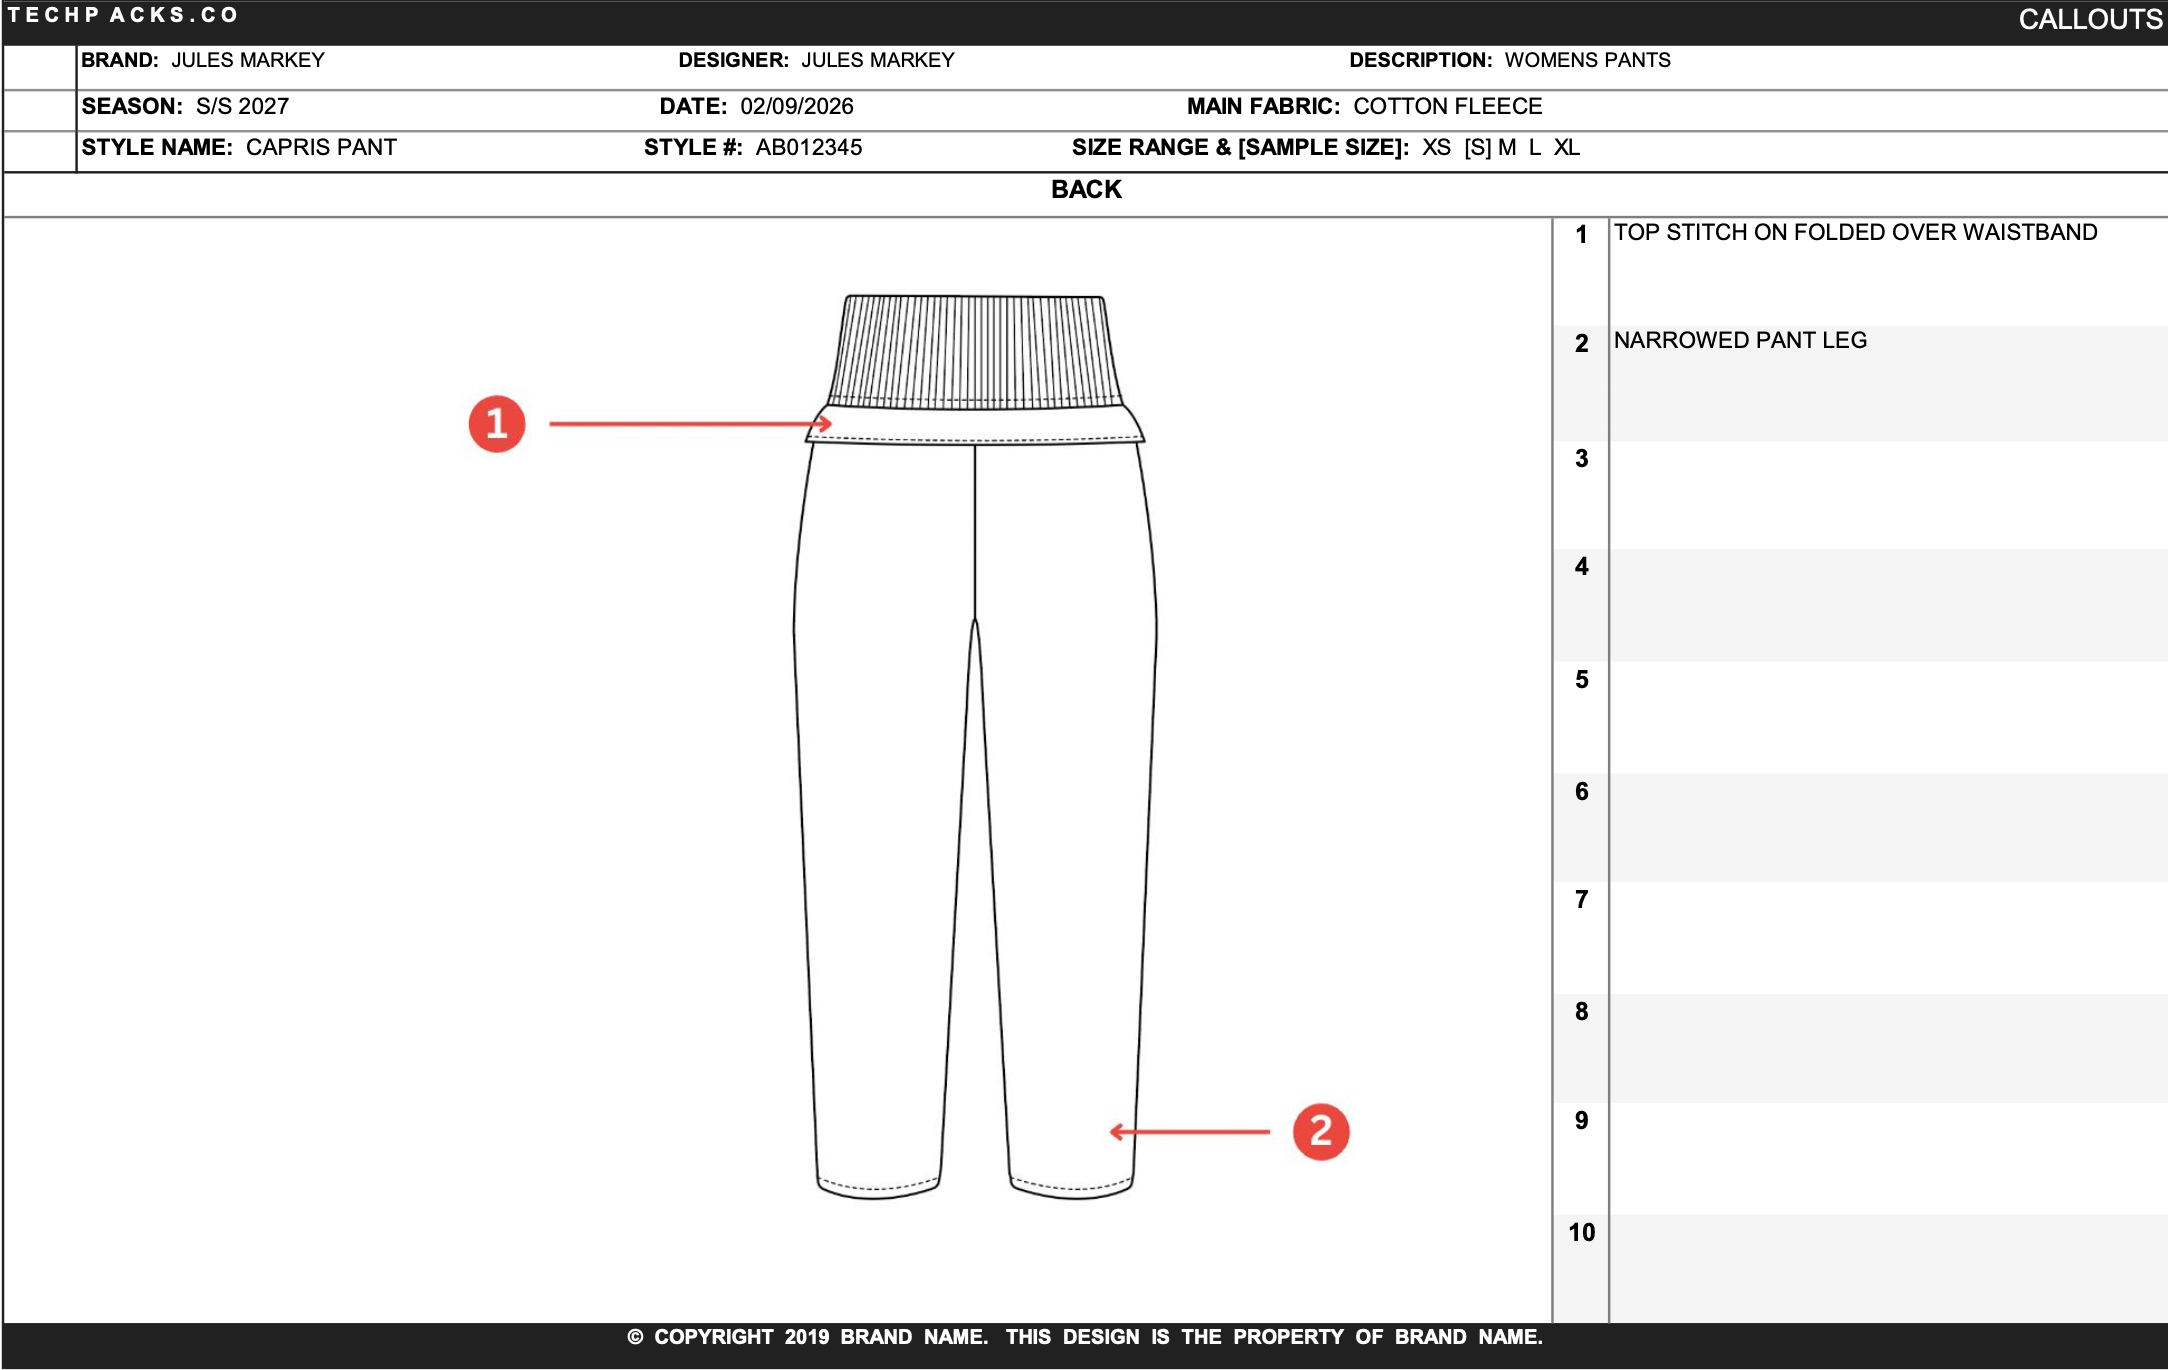Click the DATE: field label

[693, 106]
